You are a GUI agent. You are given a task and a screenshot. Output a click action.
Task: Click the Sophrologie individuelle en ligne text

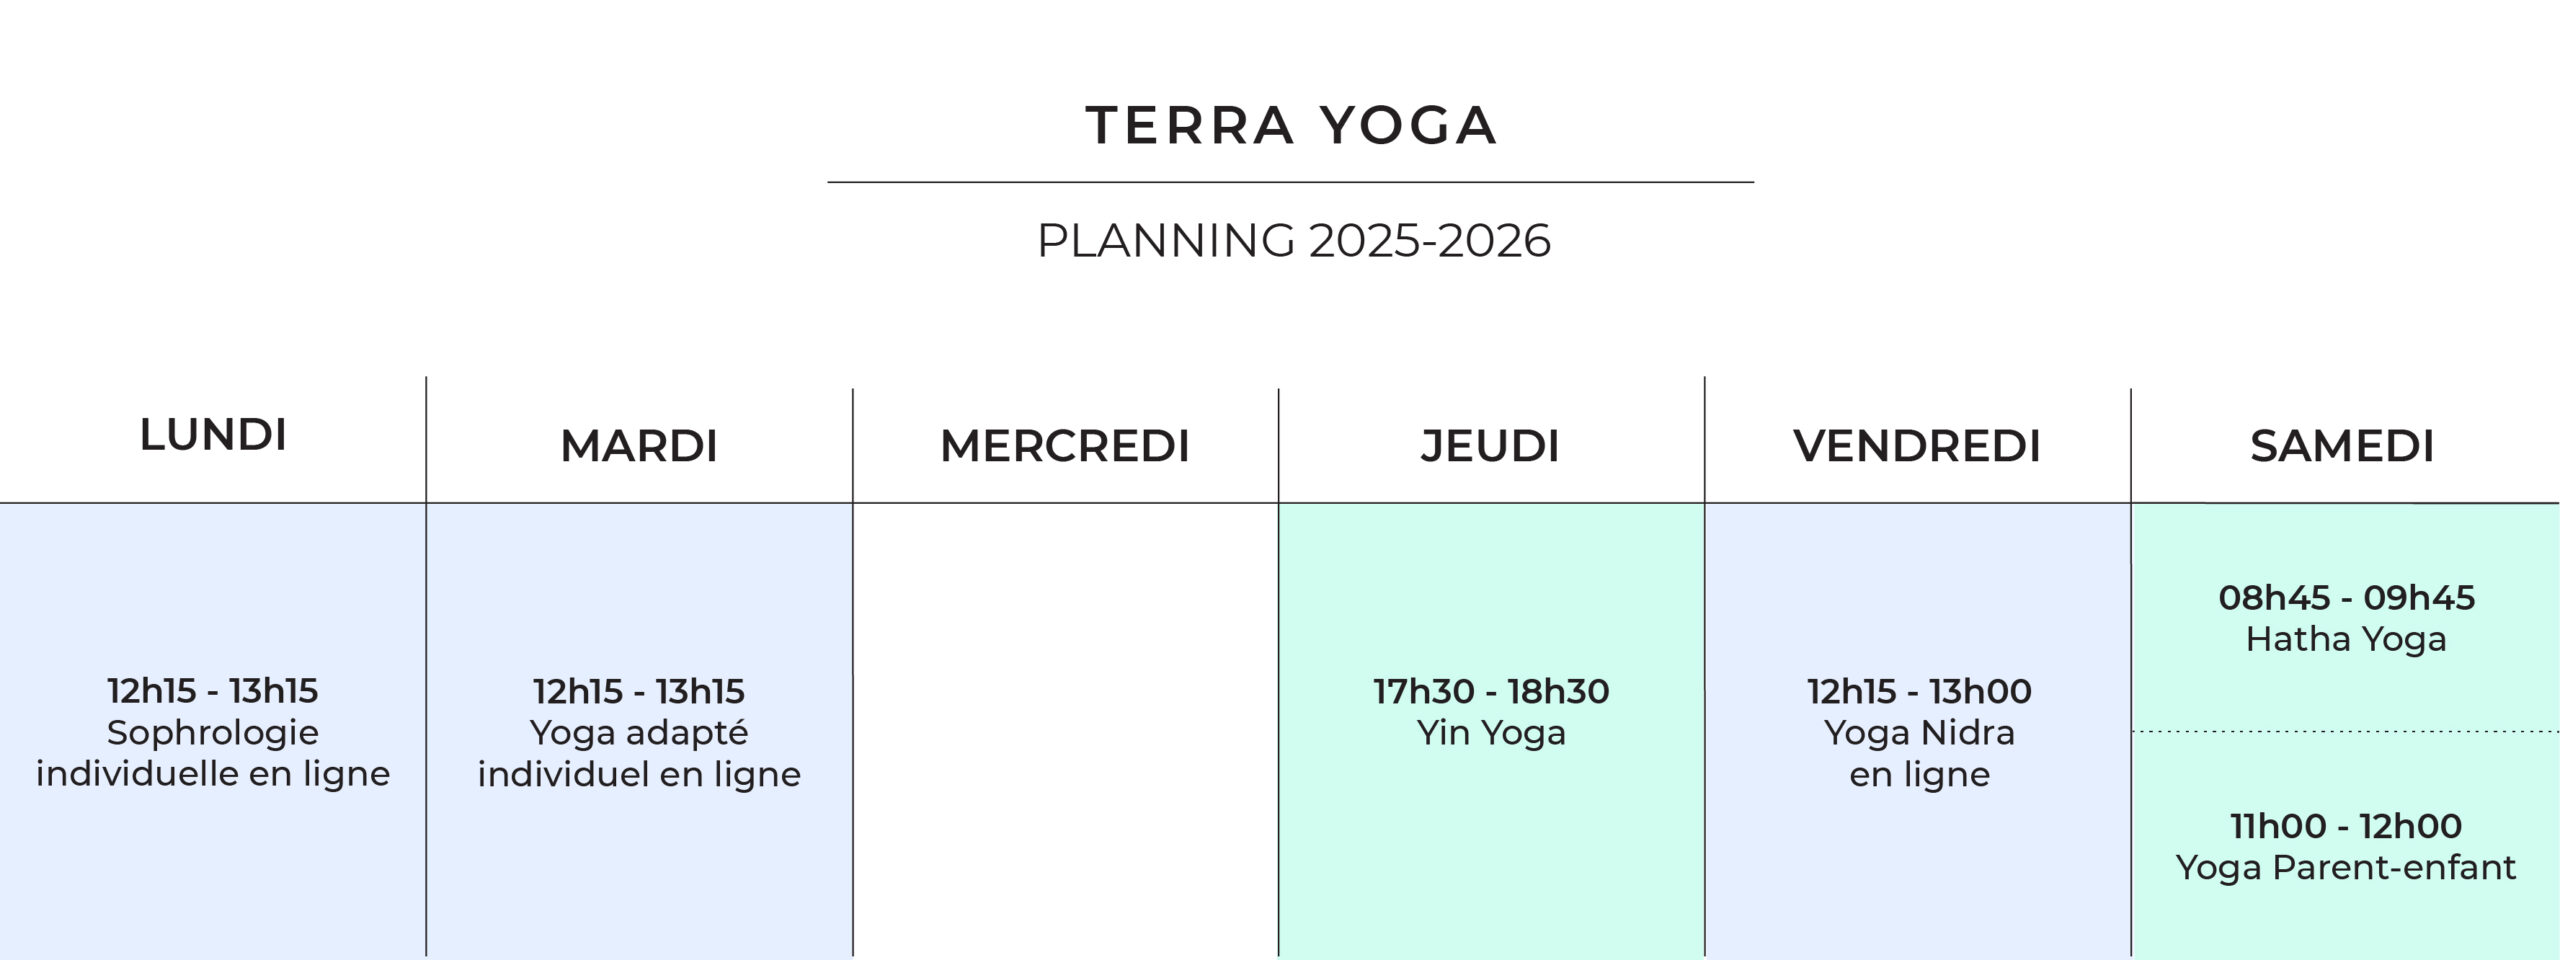point(213,753)
